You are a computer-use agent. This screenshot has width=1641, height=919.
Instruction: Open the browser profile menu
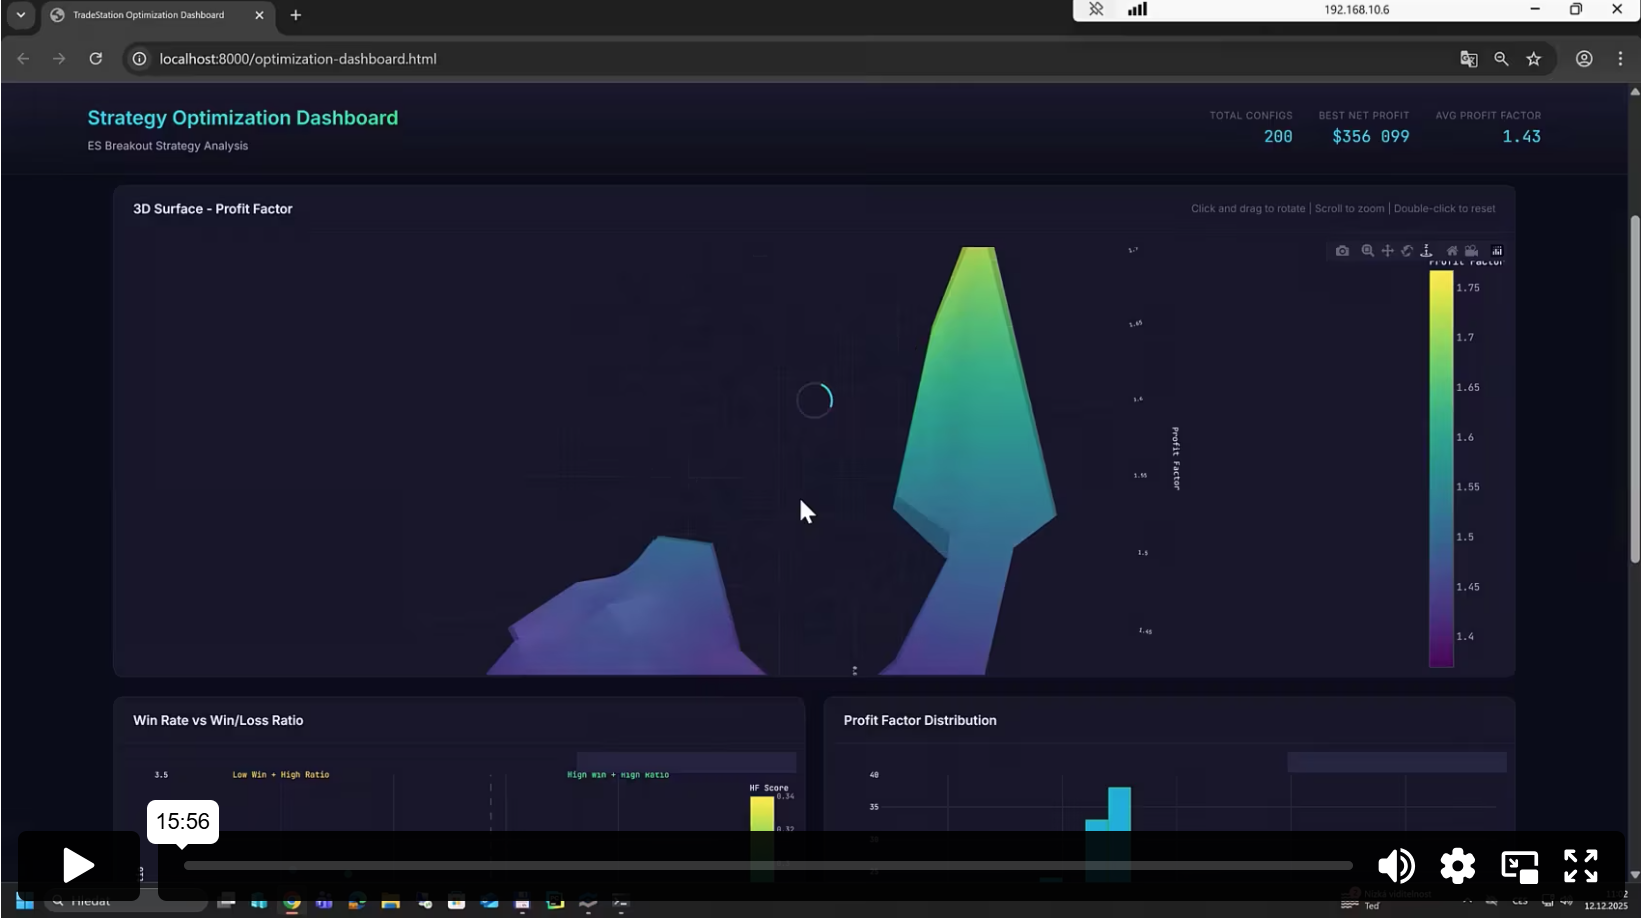pos(1584,59)
